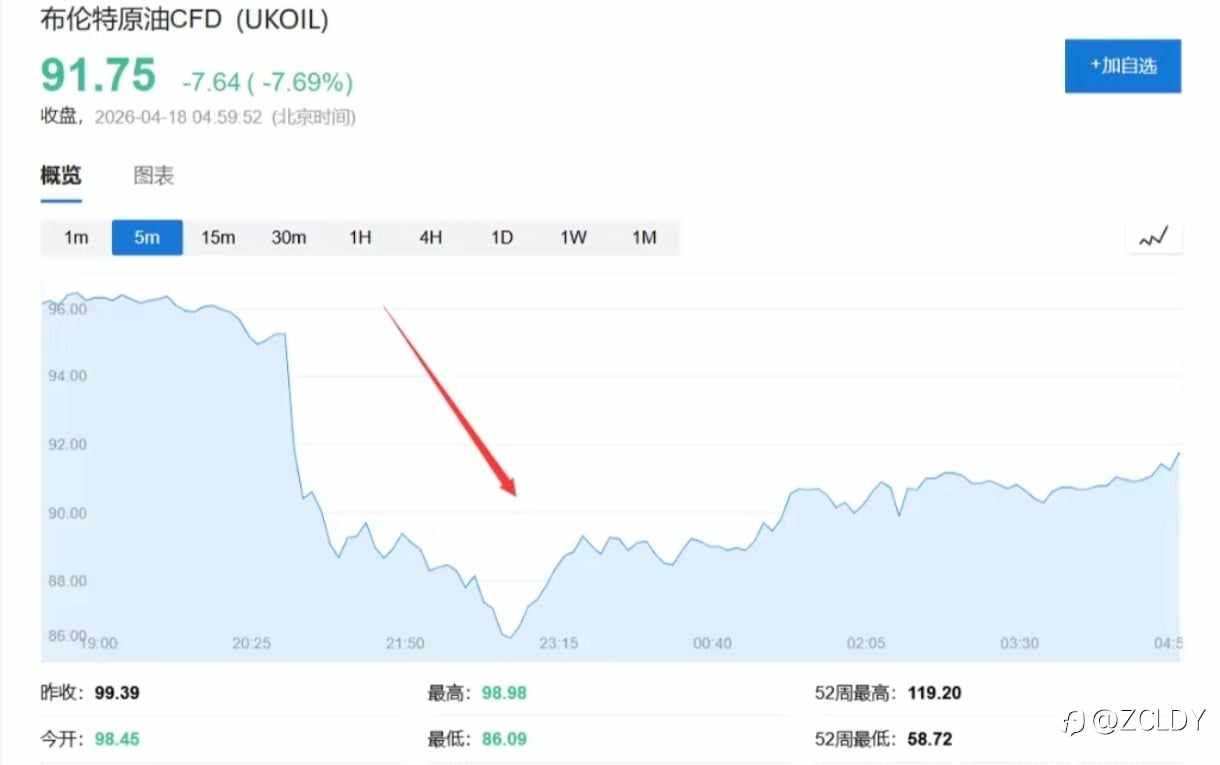Click the 最高 value 98.98
This screenshot has height=765, width=1220.
[x=504, y=692]
